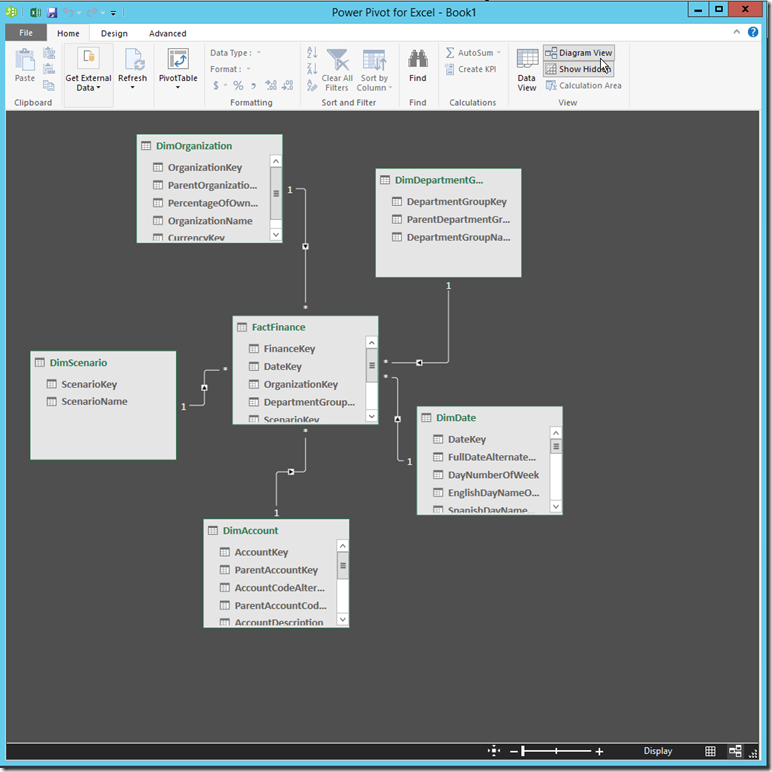This screenshot has height=772, width=772.
Task: Click the down scroll arrow in DimOrganization
Action: [276, 234]
